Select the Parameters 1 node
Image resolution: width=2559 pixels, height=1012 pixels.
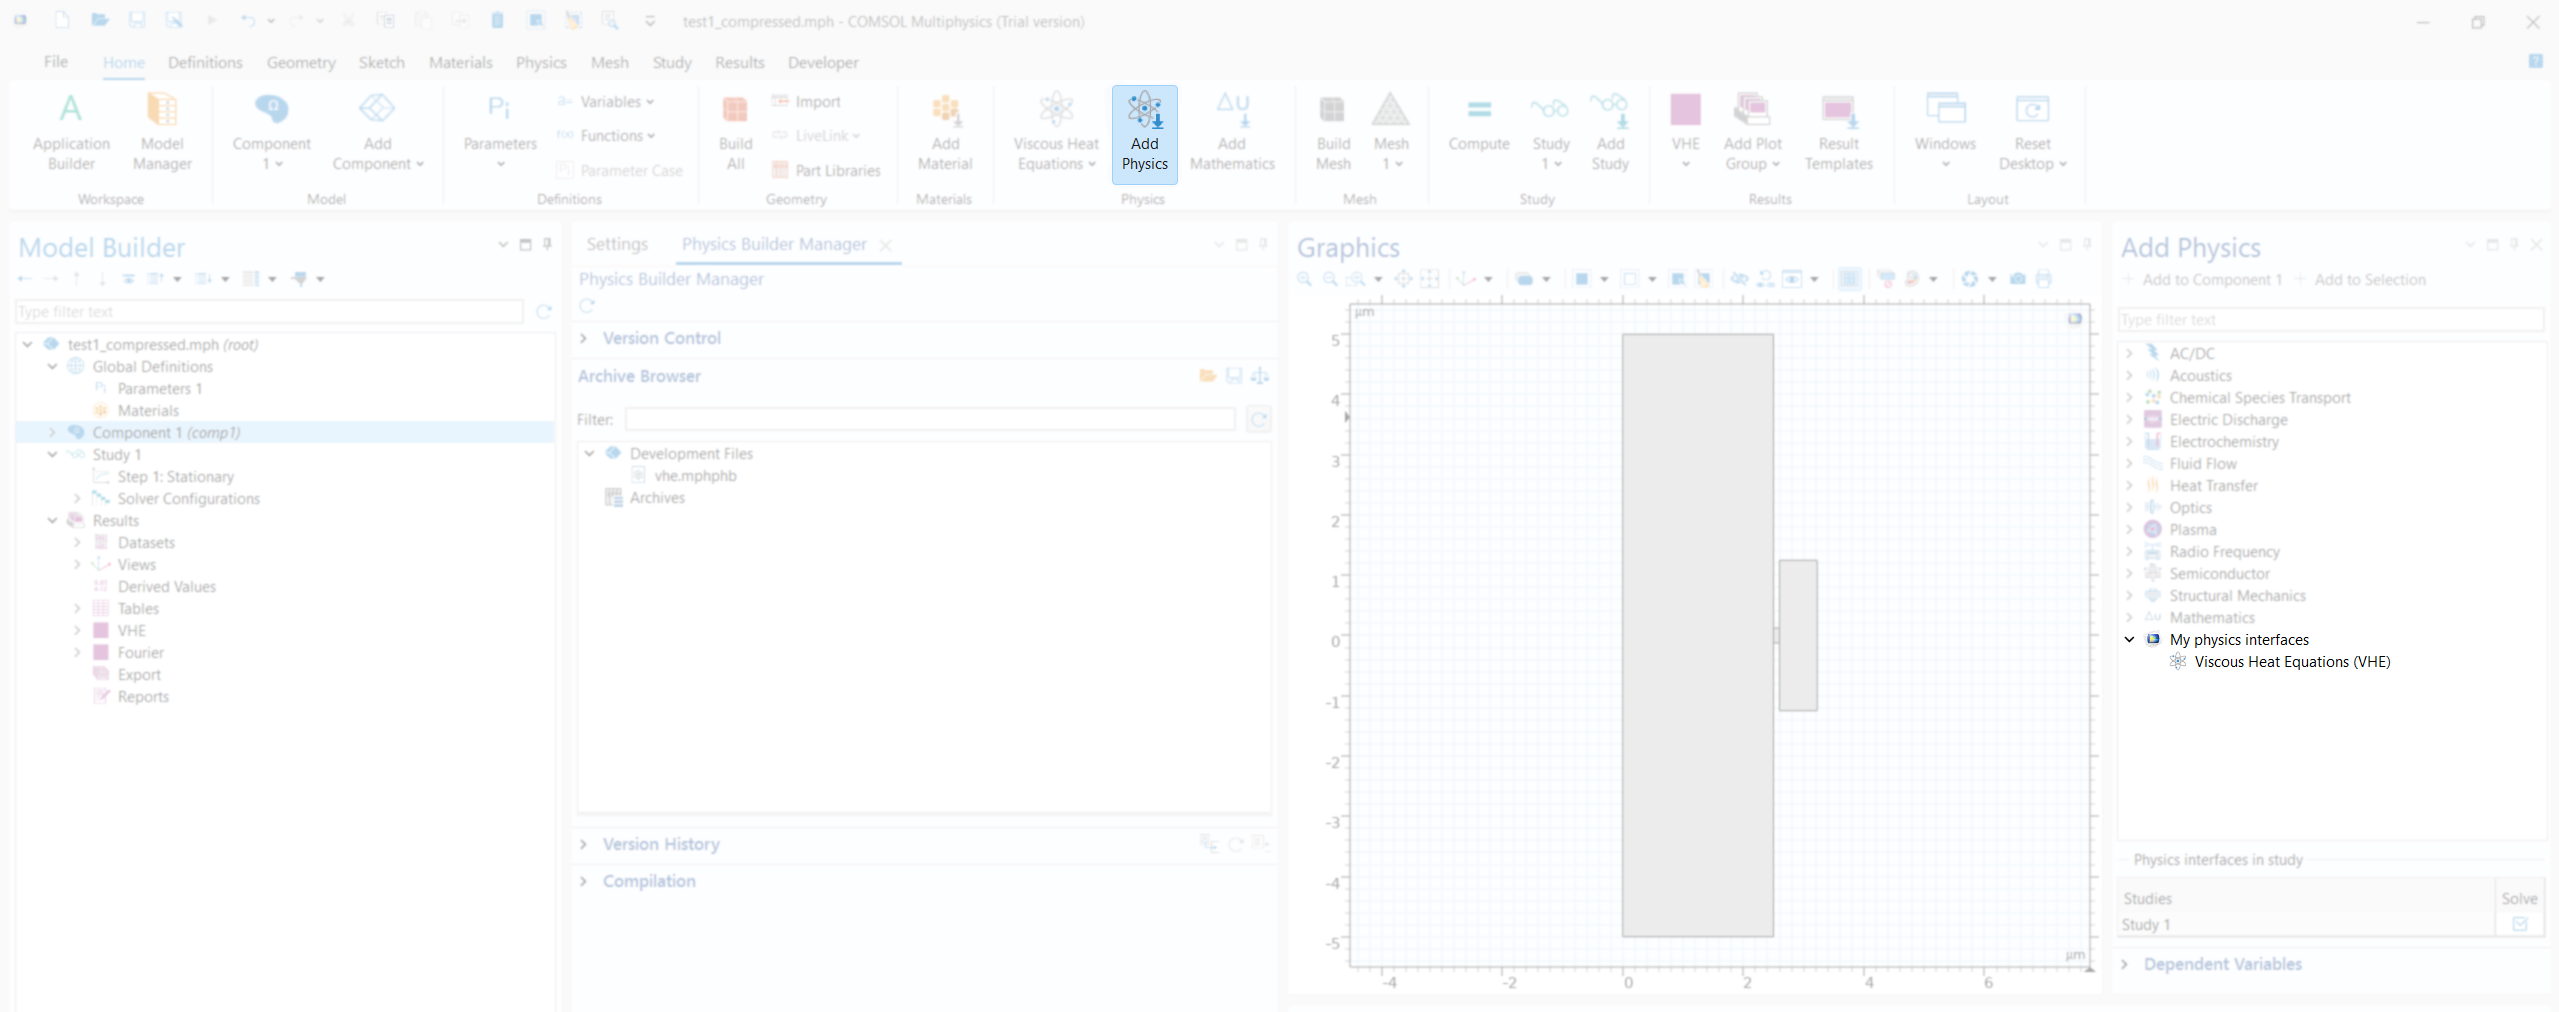[160, 389]
